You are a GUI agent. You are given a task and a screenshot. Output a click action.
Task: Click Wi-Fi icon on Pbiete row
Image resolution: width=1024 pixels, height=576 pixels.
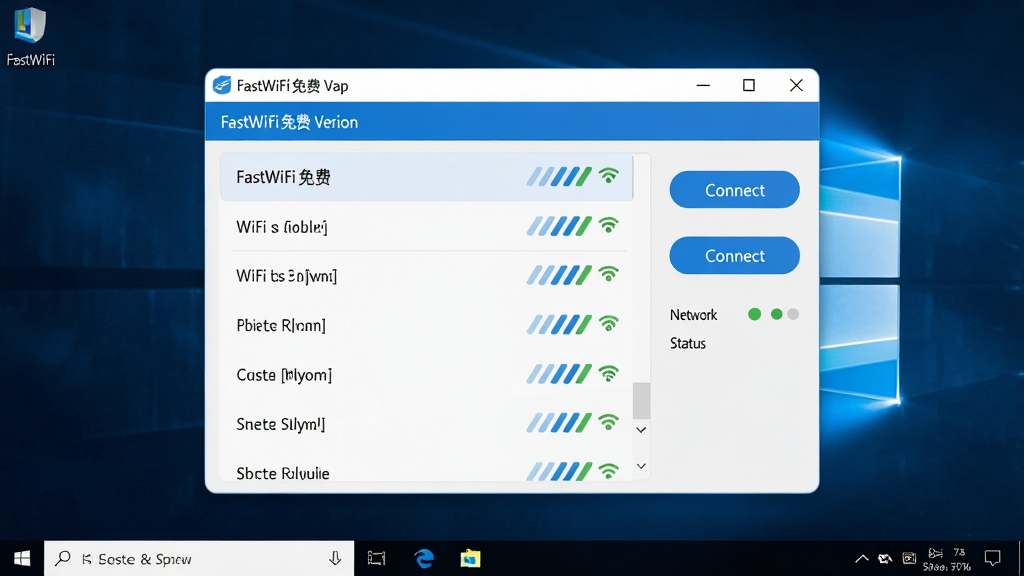[609, 323]
